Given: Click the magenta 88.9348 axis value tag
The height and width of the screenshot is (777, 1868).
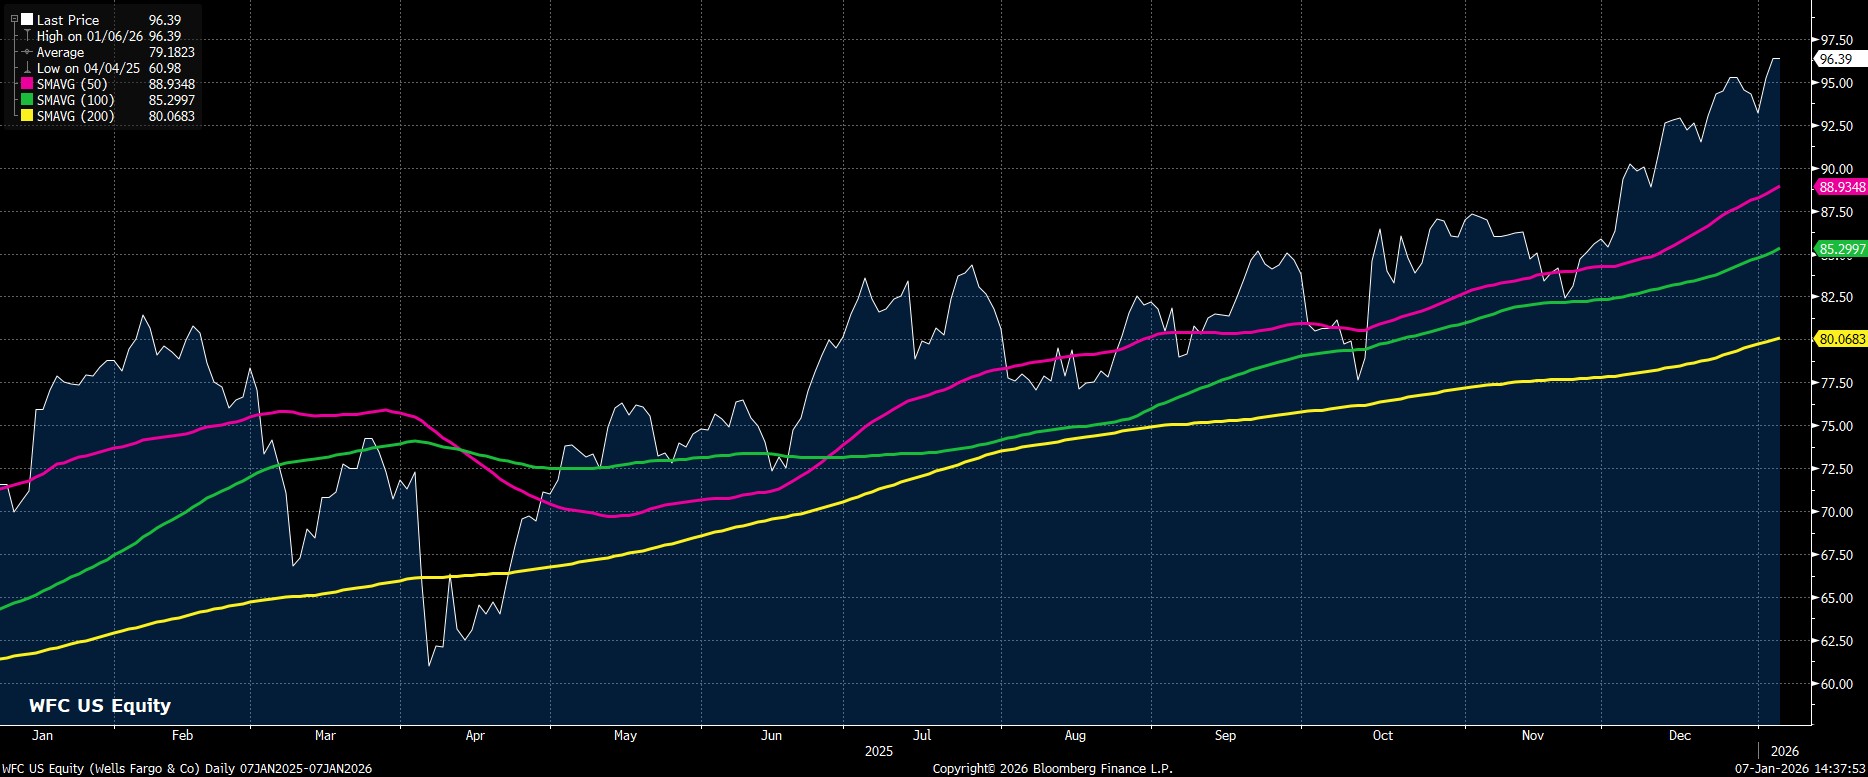Looking at the screenshot, I should tap(1841, 187).
